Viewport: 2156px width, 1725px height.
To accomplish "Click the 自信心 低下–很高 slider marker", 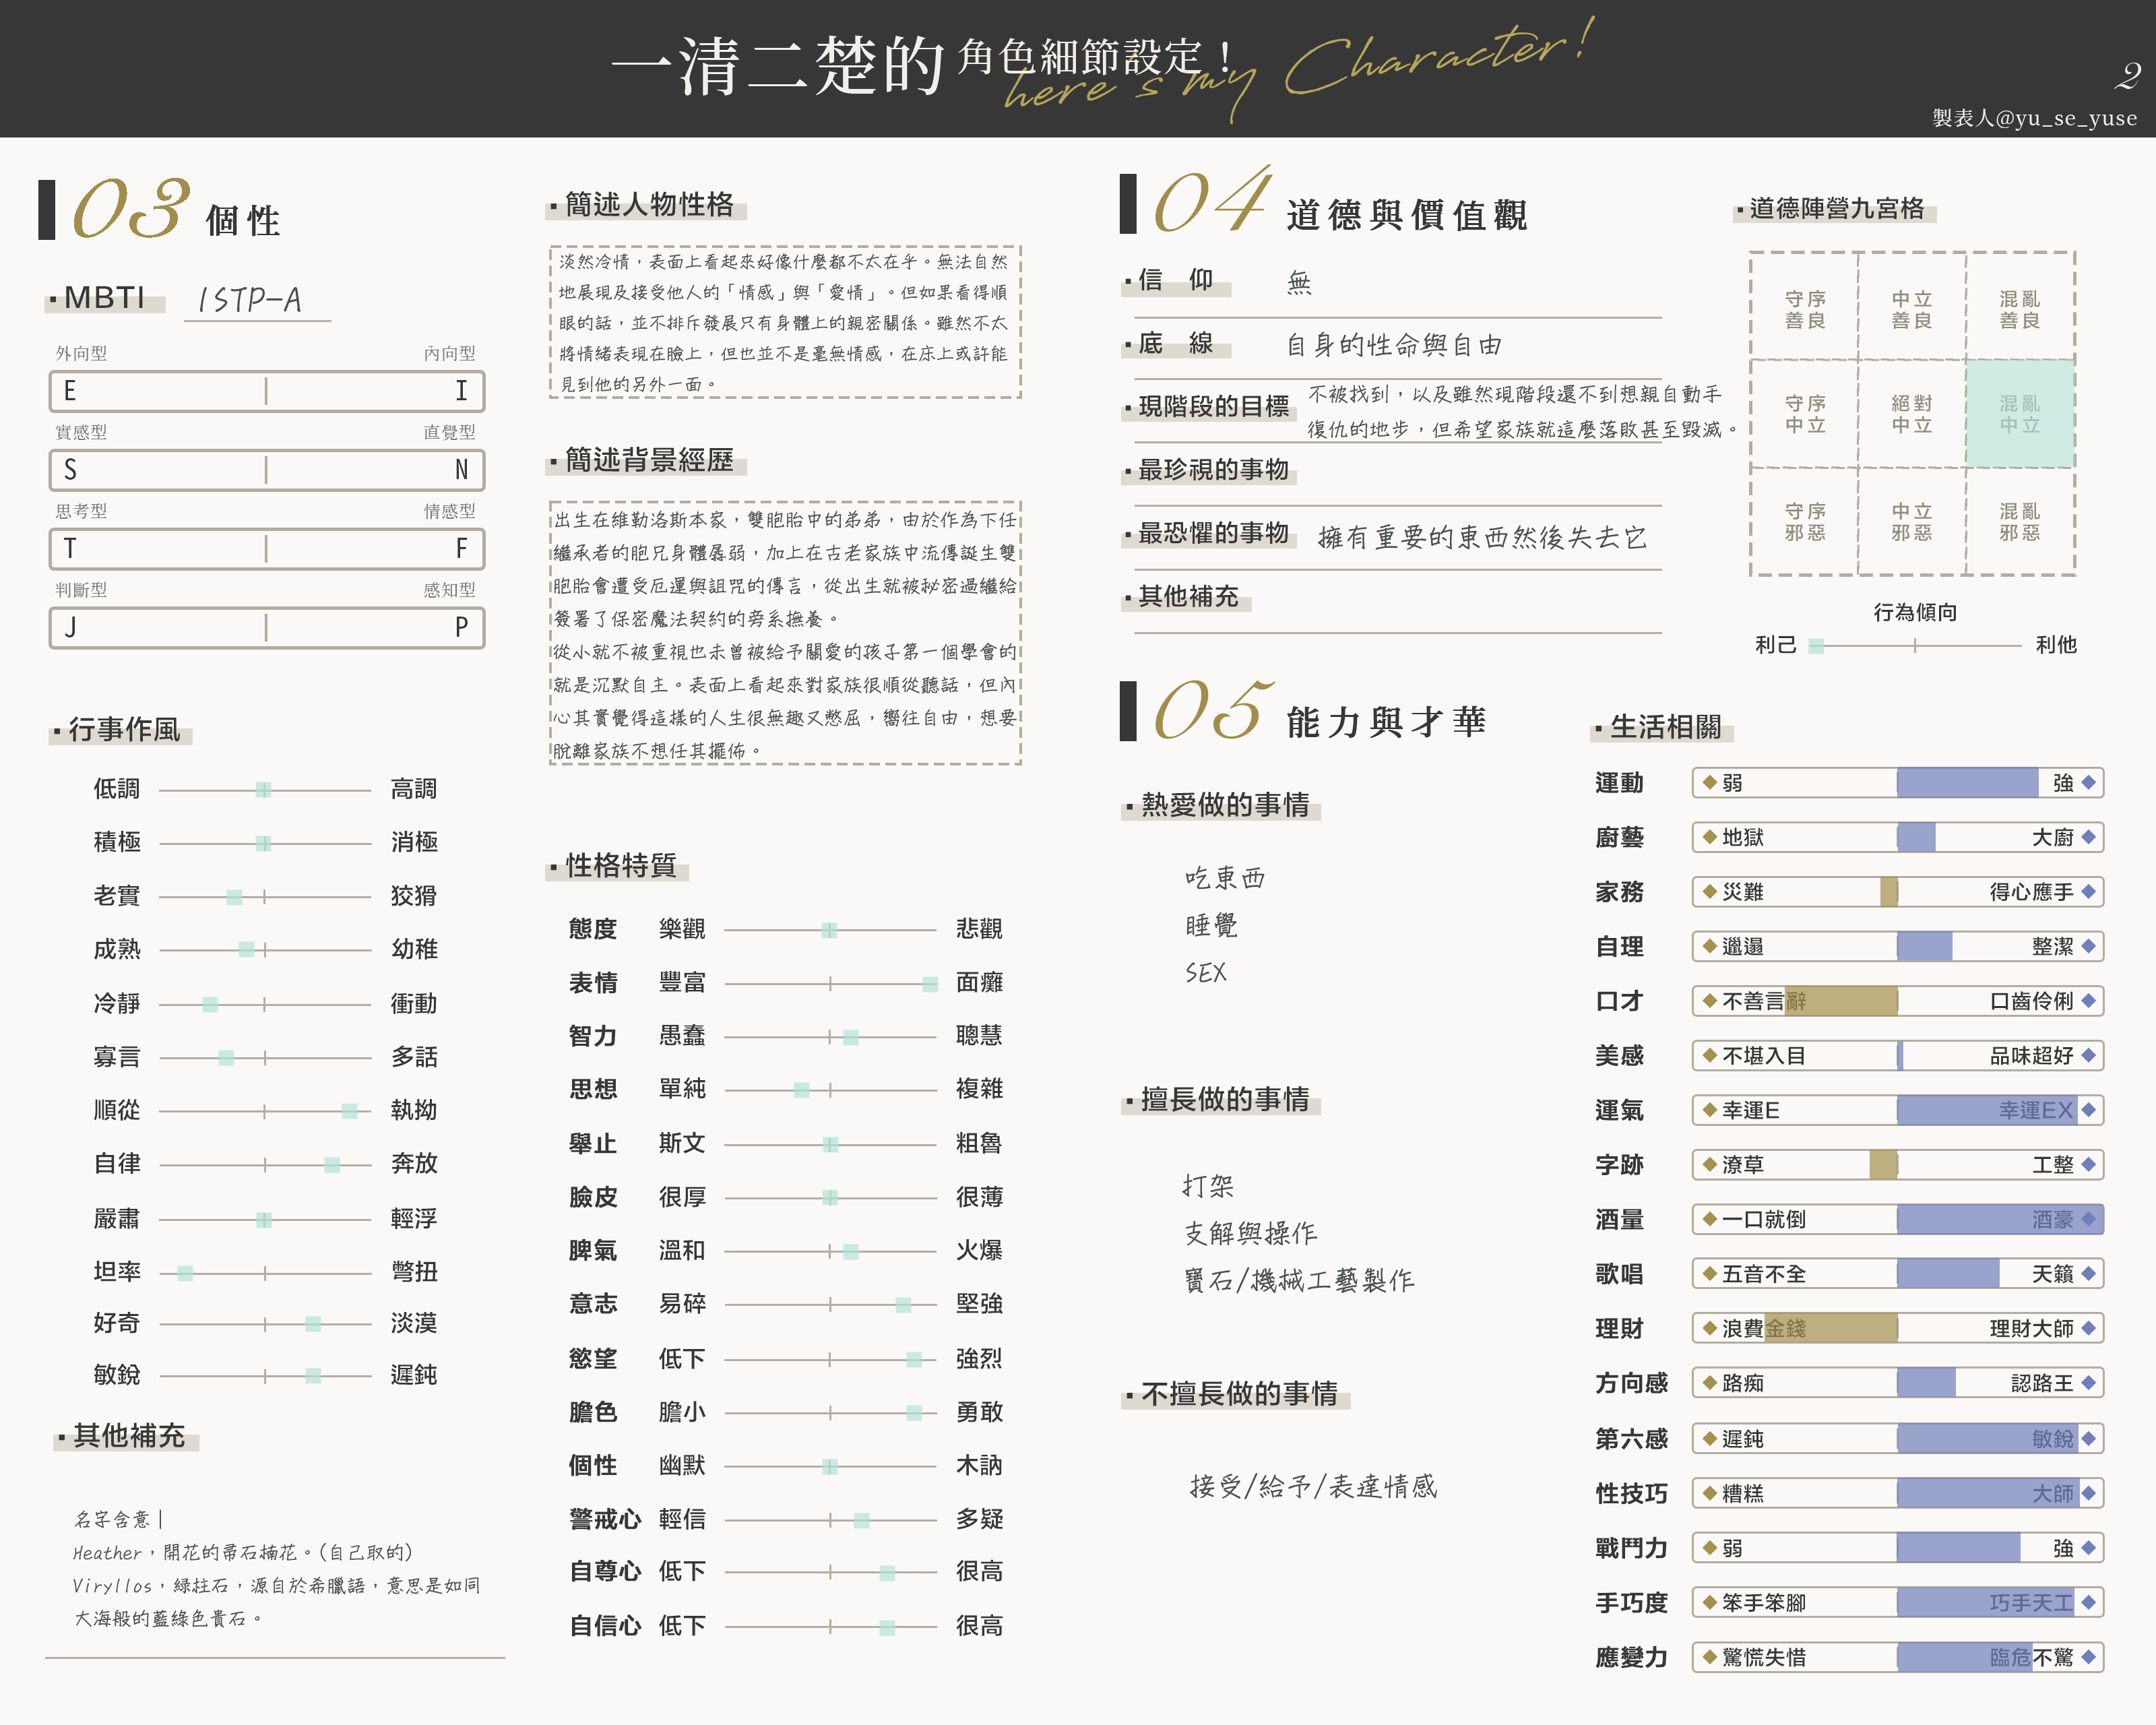I will 886,1627.
